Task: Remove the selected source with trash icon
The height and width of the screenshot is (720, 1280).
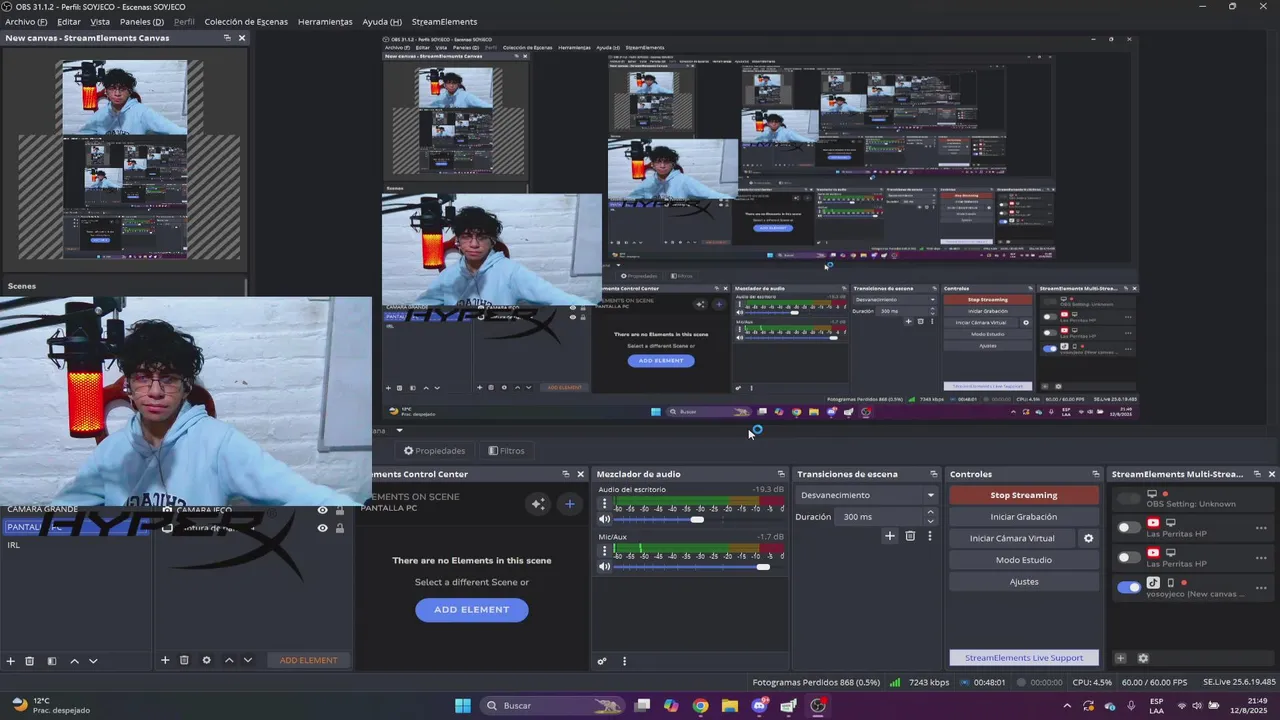Action: (x=184, y=660)
